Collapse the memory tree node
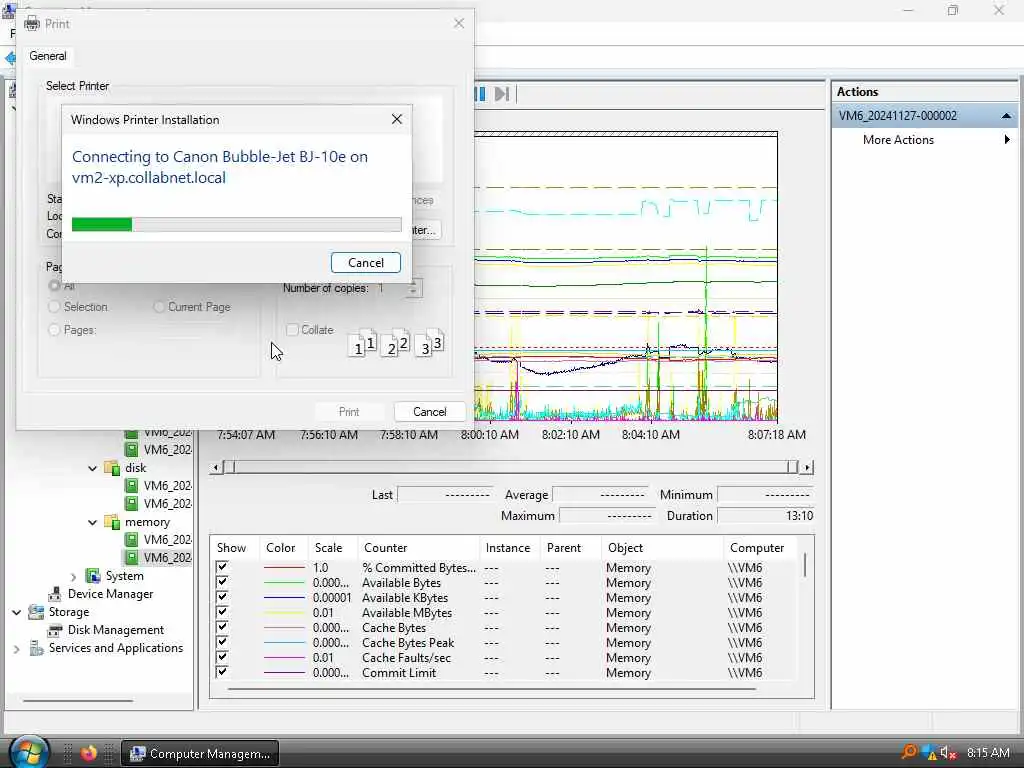Image resolution: width=1024 pixels, height=768 pixels. click(x=92, y=522)
